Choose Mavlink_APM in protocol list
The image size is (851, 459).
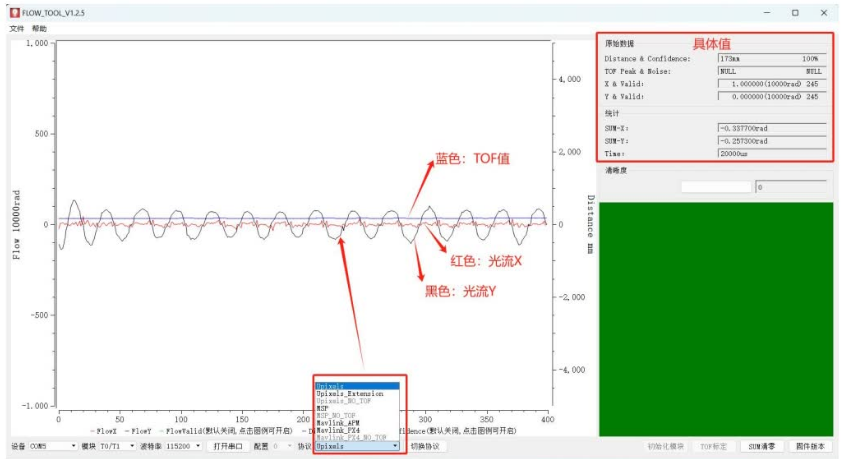pos(357,423)
